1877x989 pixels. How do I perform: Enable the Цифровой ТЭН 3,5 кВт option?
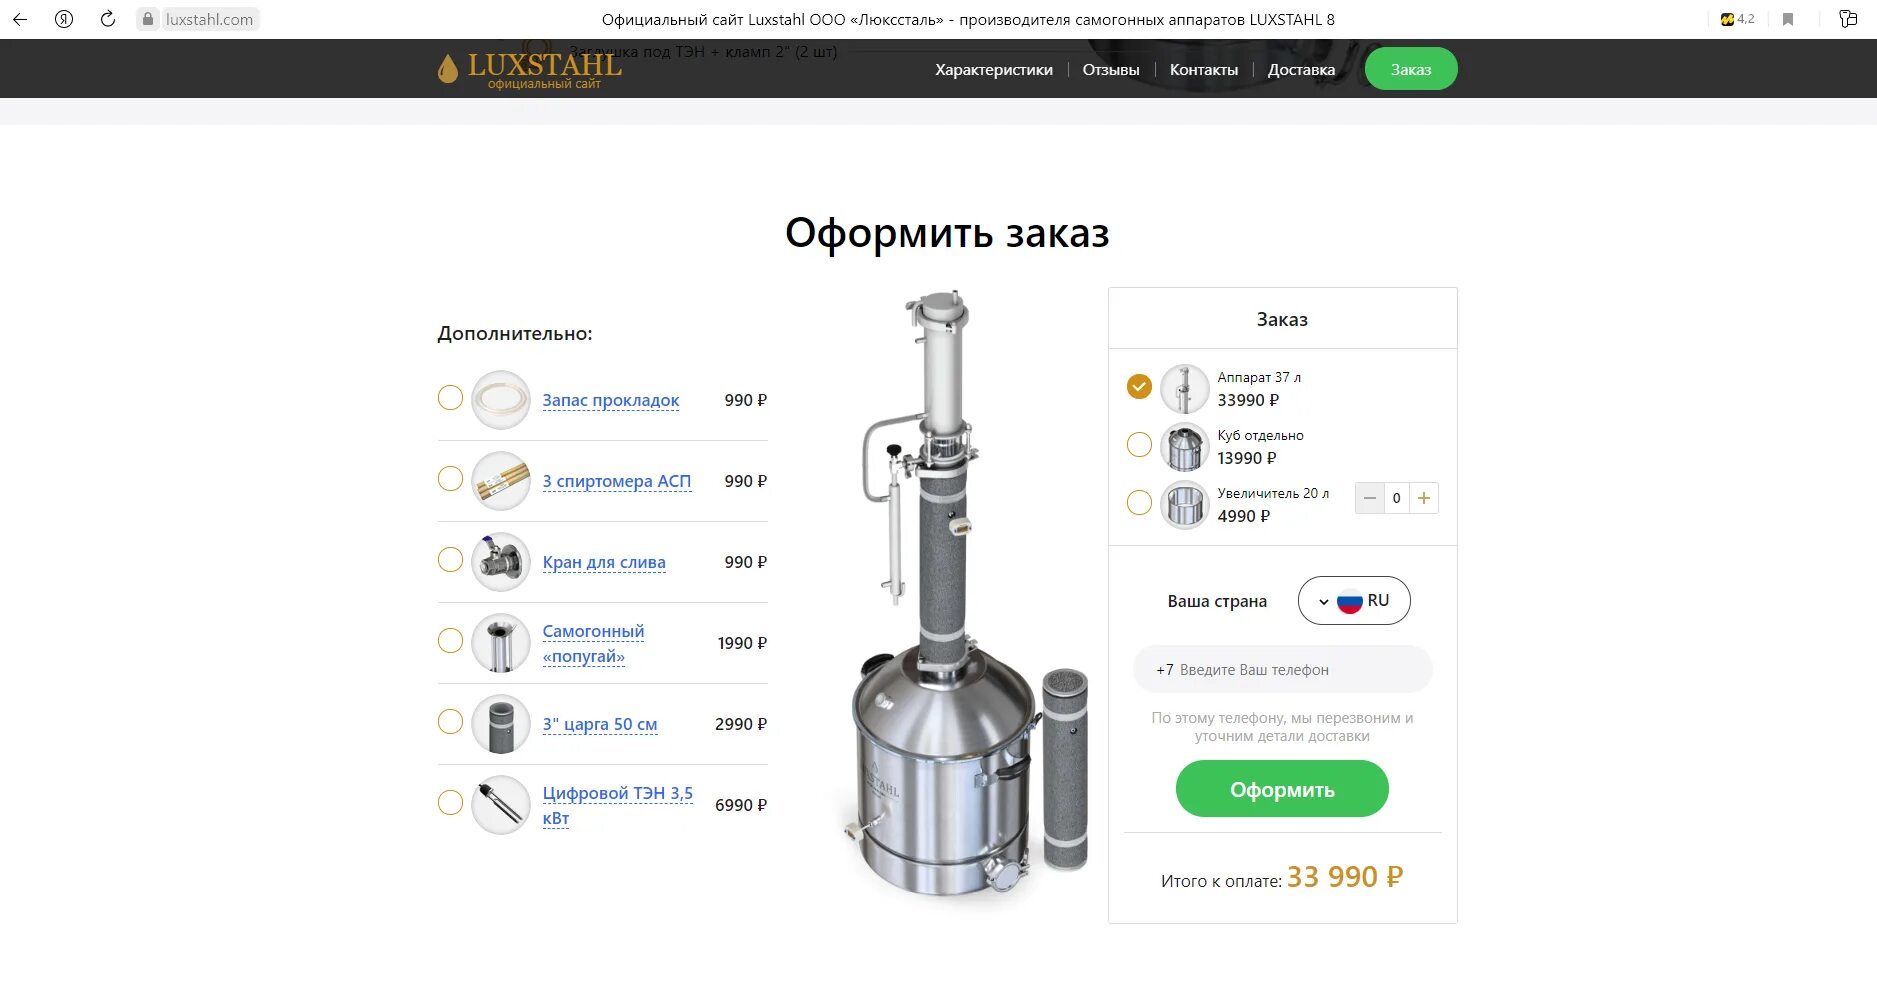point(450,802)
